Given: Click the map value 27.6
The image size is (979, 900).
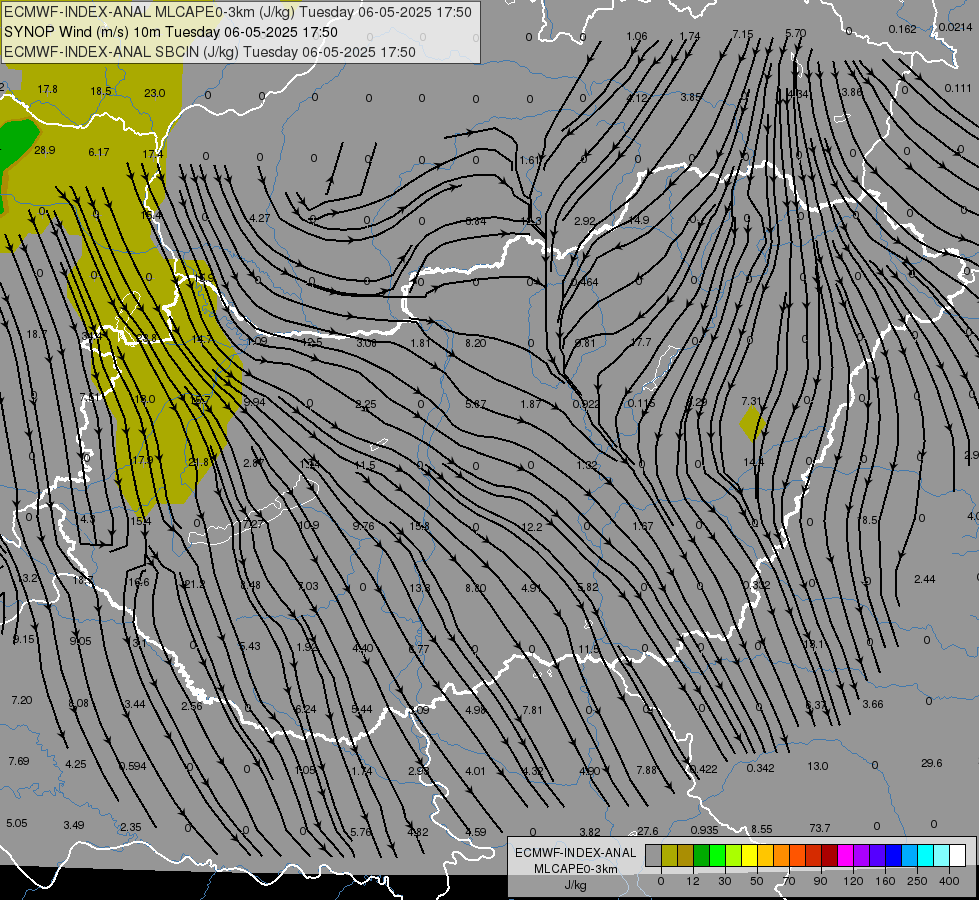Looking at the screenshot, I should pyautogui.click(x=647, y=831).
